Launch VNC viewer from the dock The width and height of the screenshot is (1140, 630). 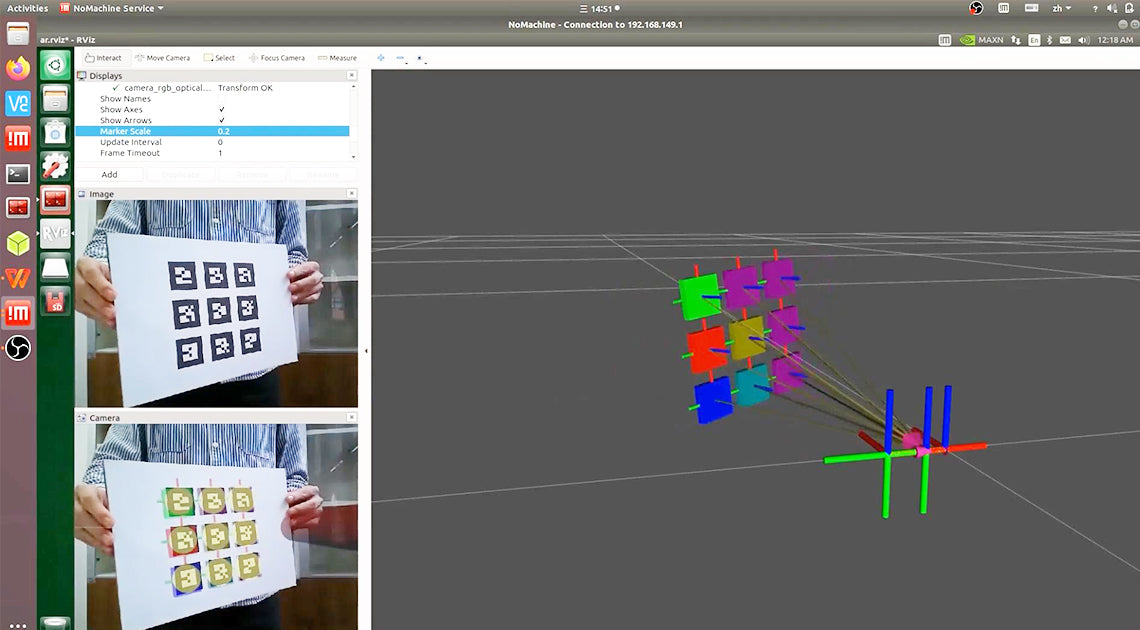tap(18, 104)
